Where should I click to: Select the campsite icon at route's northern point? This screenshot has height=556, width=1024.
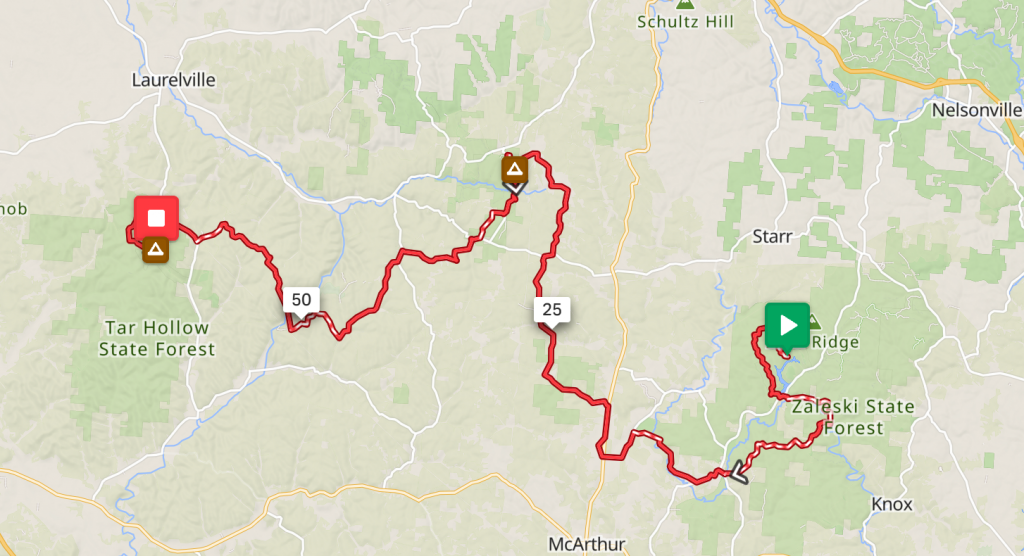[x=515, y=169]
